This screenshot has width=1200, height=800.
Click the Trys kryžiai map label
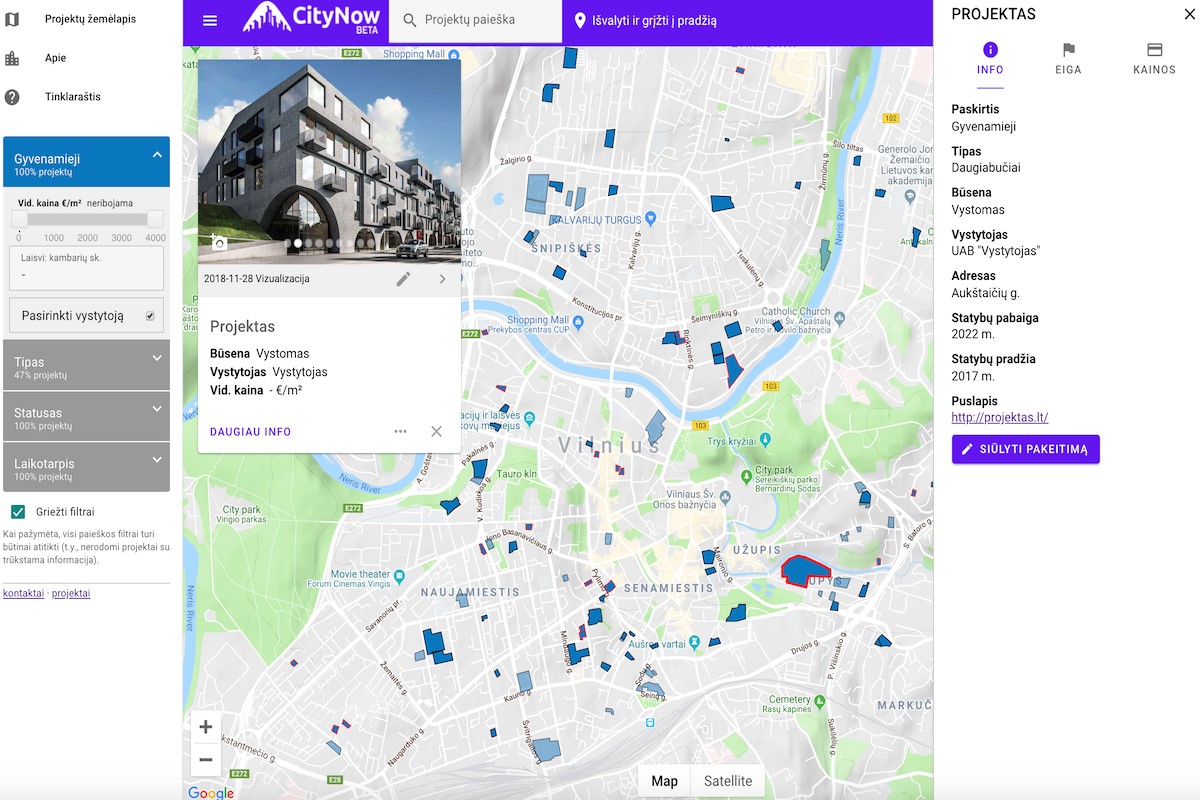click(x=730, y=442)
